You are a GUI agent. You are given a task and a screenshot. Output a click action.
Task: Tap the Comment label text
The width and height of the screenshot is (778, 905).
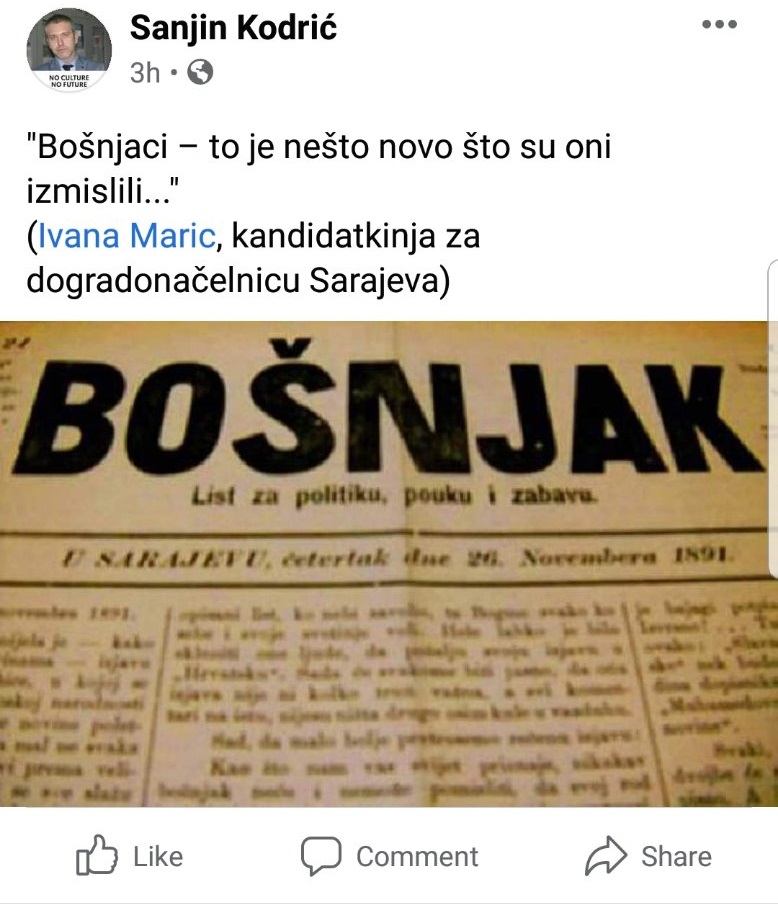tap(417, 857)
